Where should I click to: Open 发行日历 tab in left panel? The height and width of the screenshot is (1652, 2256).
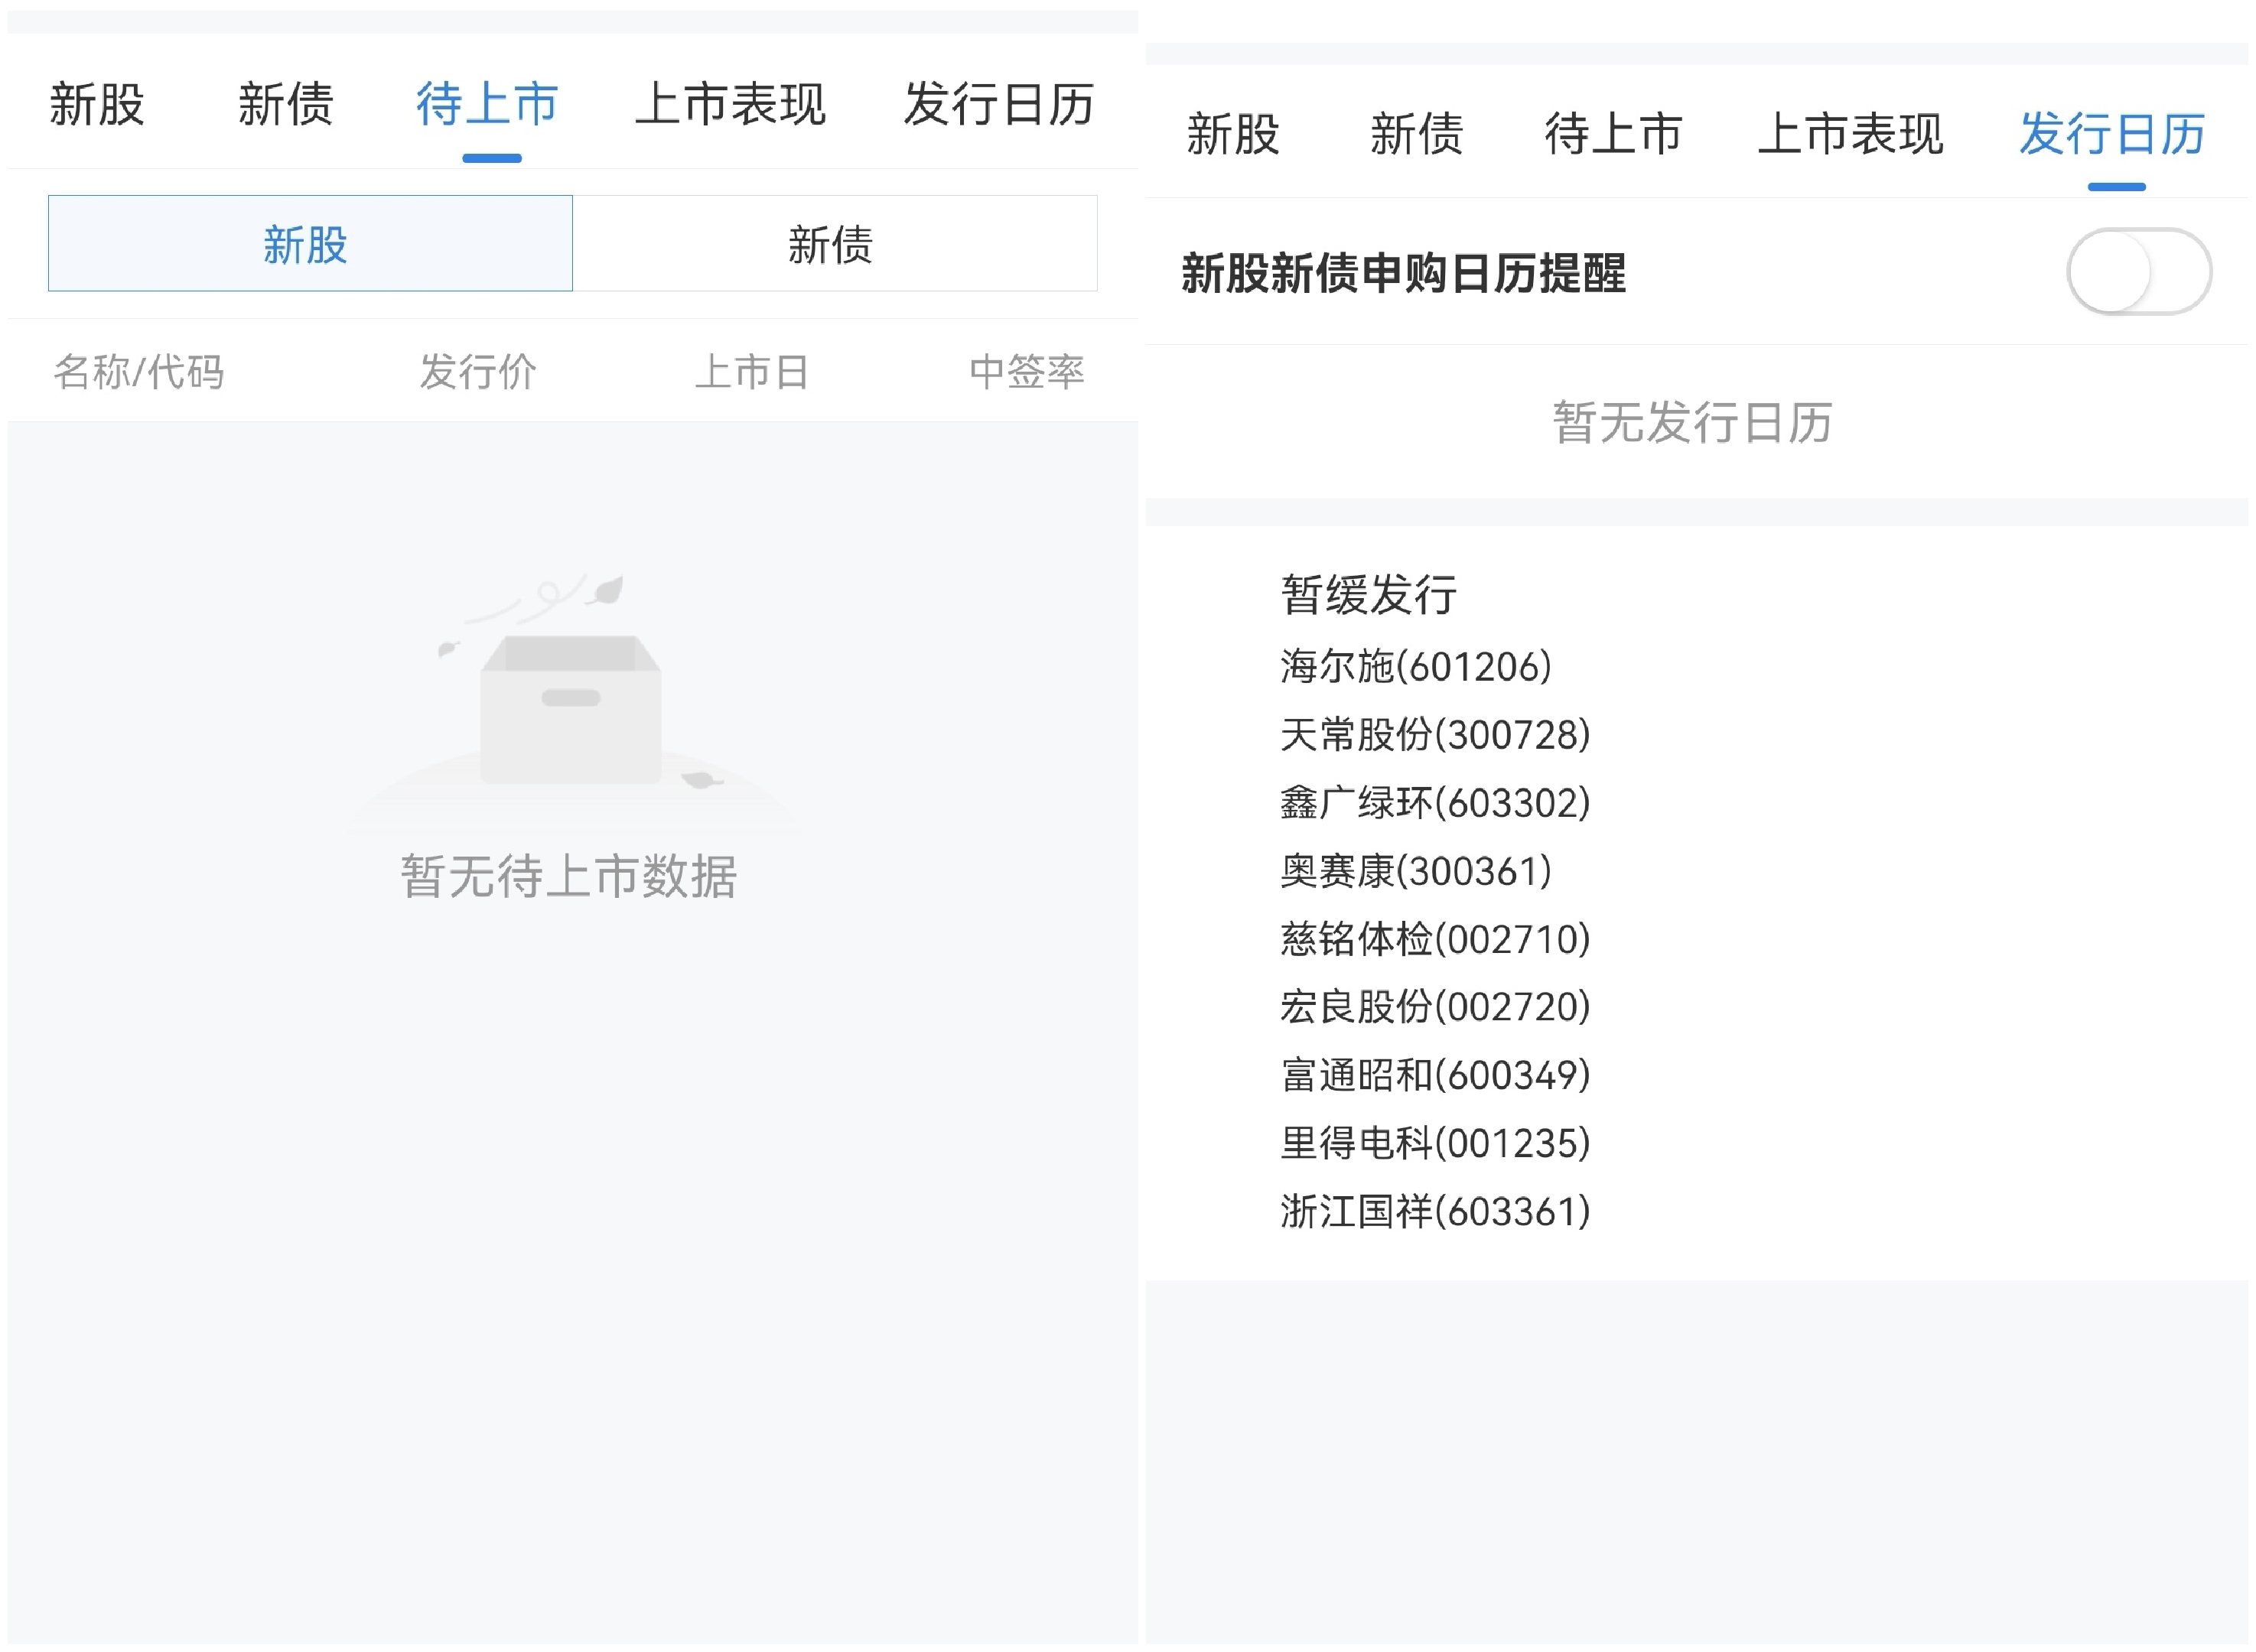(998, 104)
